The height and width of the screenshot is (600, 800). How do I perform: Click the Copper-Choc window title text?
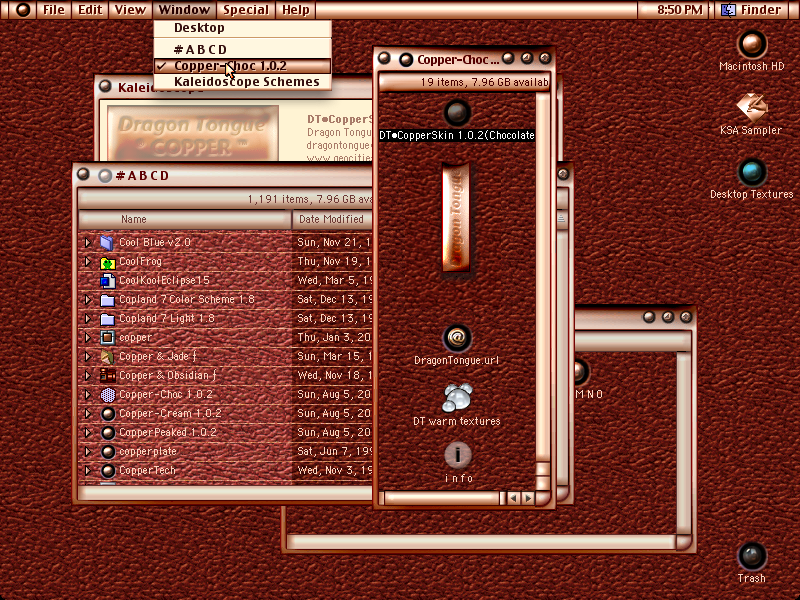click(458, 60)
